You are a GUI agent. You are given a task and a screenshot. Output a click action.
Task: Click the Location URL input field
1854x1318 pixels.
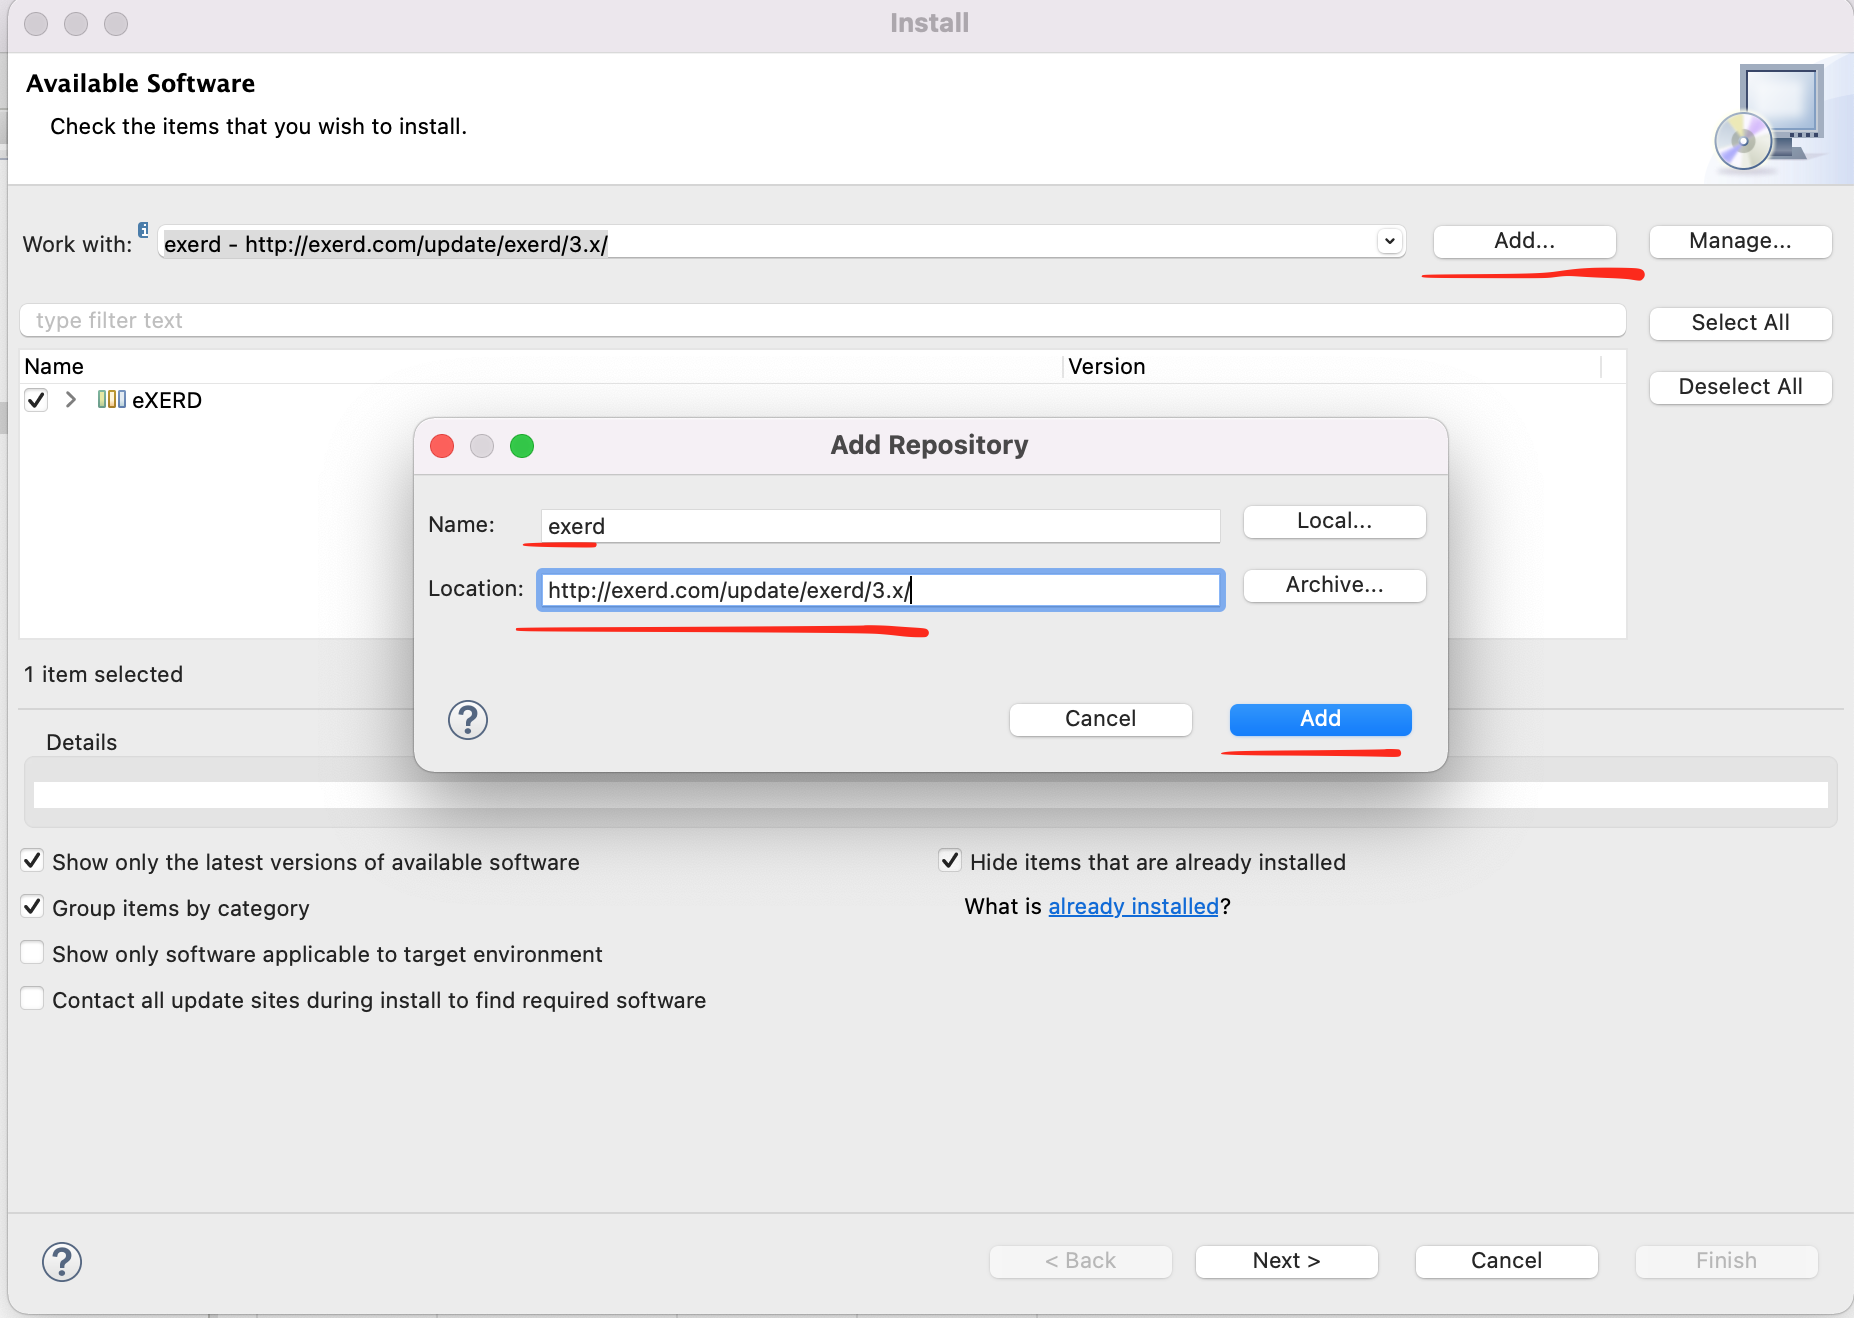[x=880, y=590]
